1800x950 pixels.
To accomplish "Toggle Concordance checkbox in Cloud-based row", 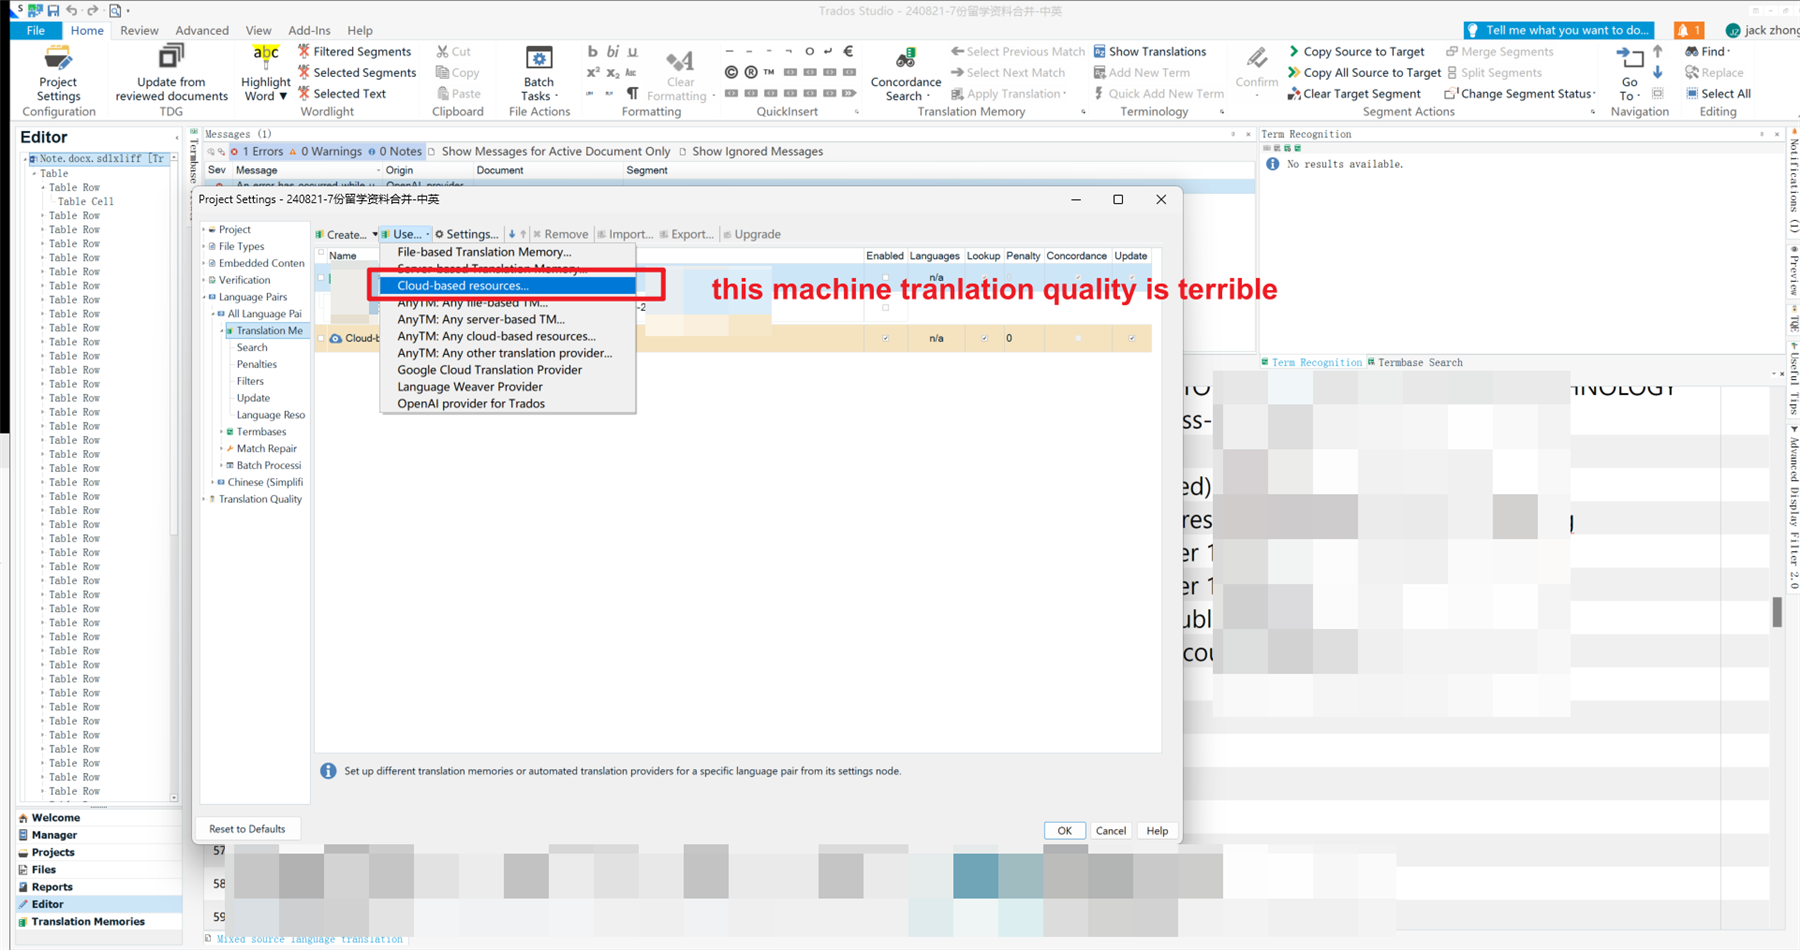I will click(1078, 338).
